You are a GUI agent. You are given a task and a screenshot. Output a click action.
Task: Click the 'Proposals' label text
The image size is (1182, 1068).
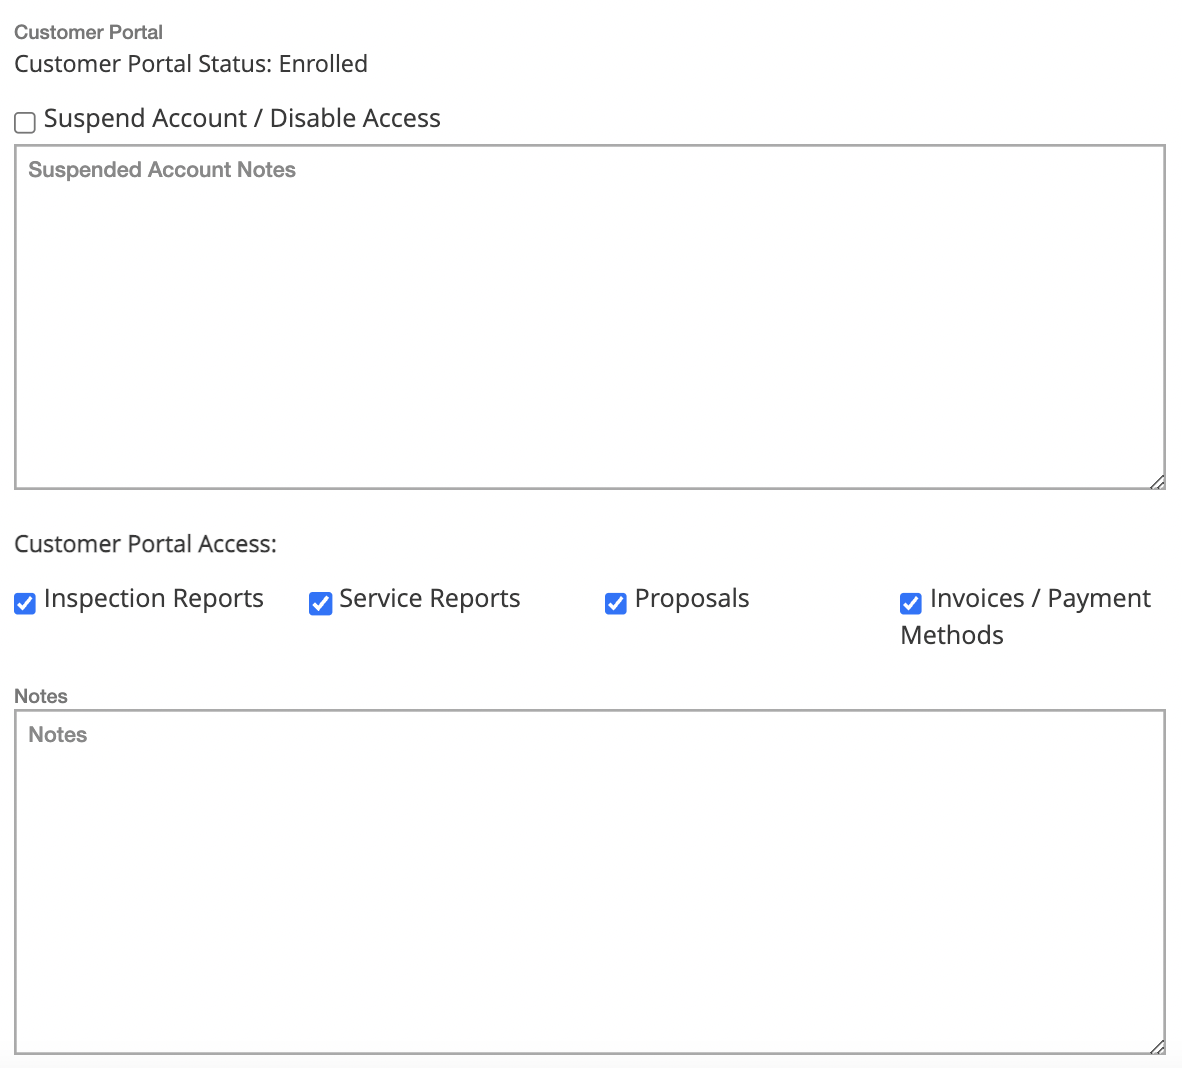(692, 598)
